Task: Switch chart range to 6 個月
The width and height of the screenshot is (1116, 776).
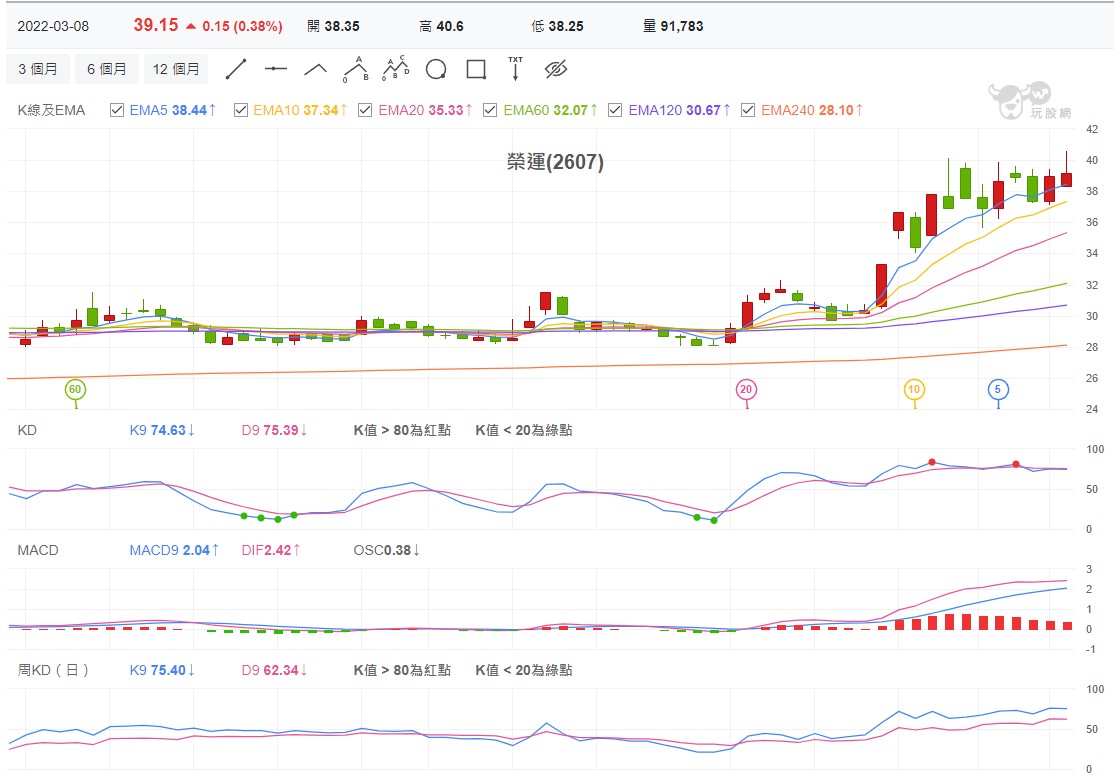Action: (x=107, y=69)
